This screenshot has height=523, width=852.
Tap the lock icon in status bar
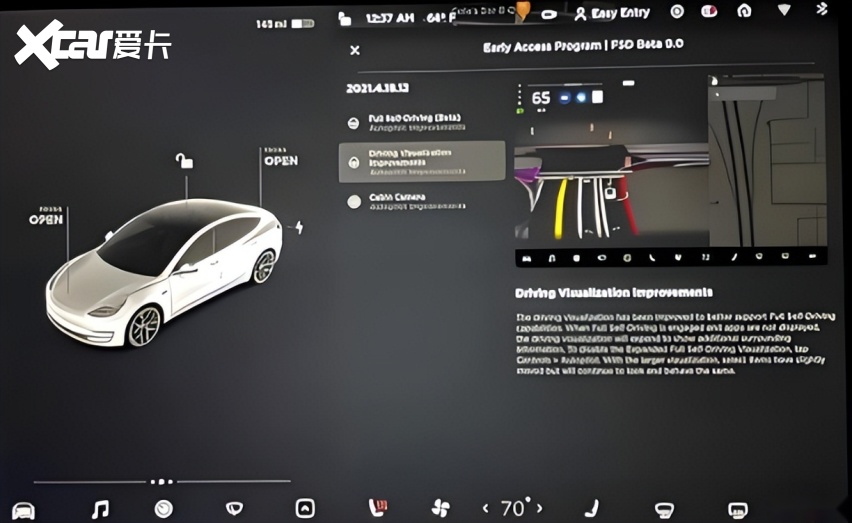(344, 19)
